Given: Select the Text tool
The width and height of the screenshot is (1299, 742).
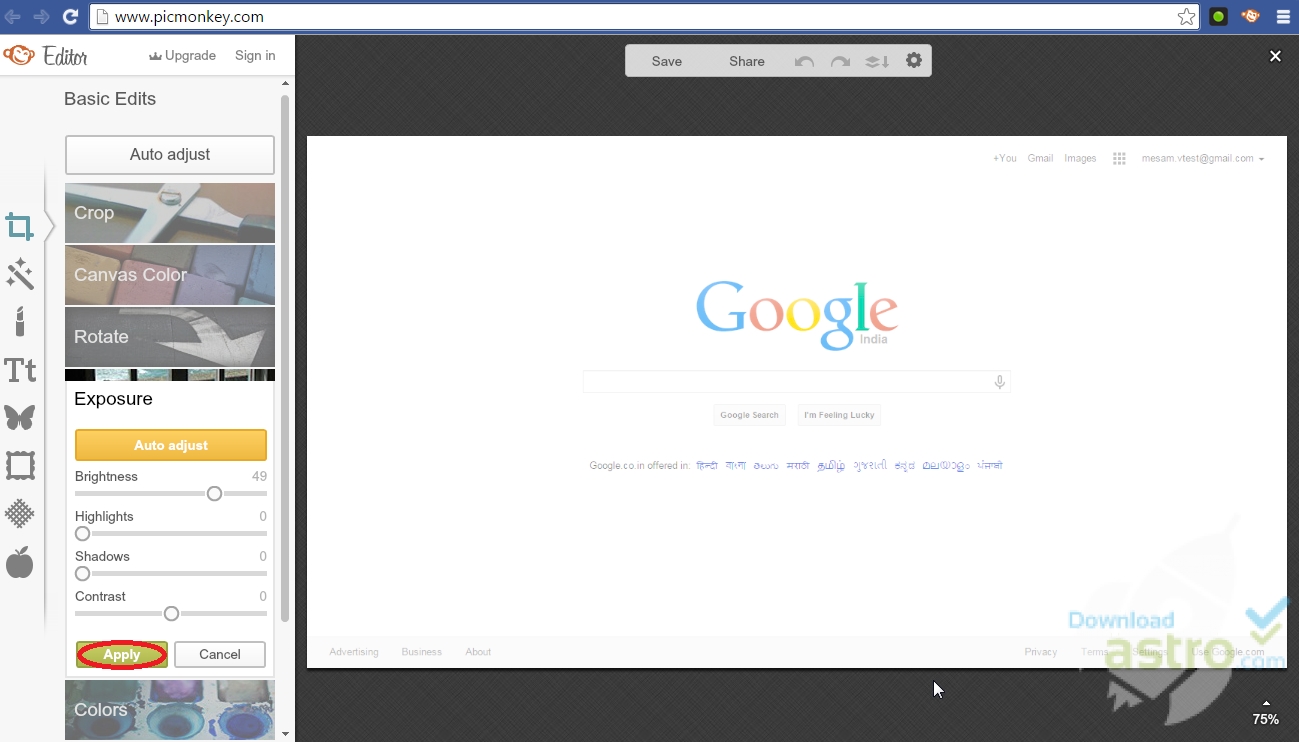Looking at the screenshot, I should [20, 370].
